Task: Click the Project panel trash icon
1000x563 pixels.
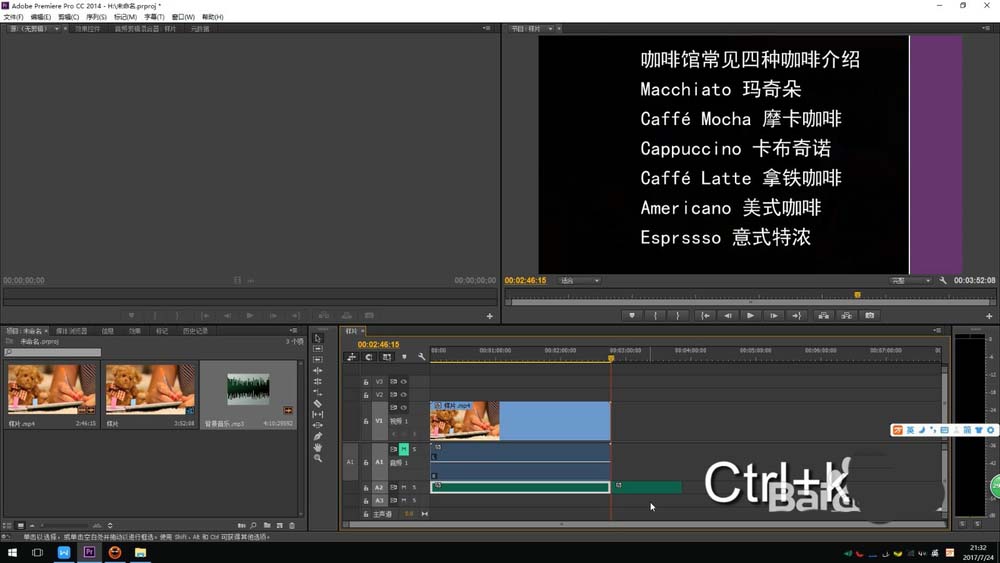Action: point(292,525)
